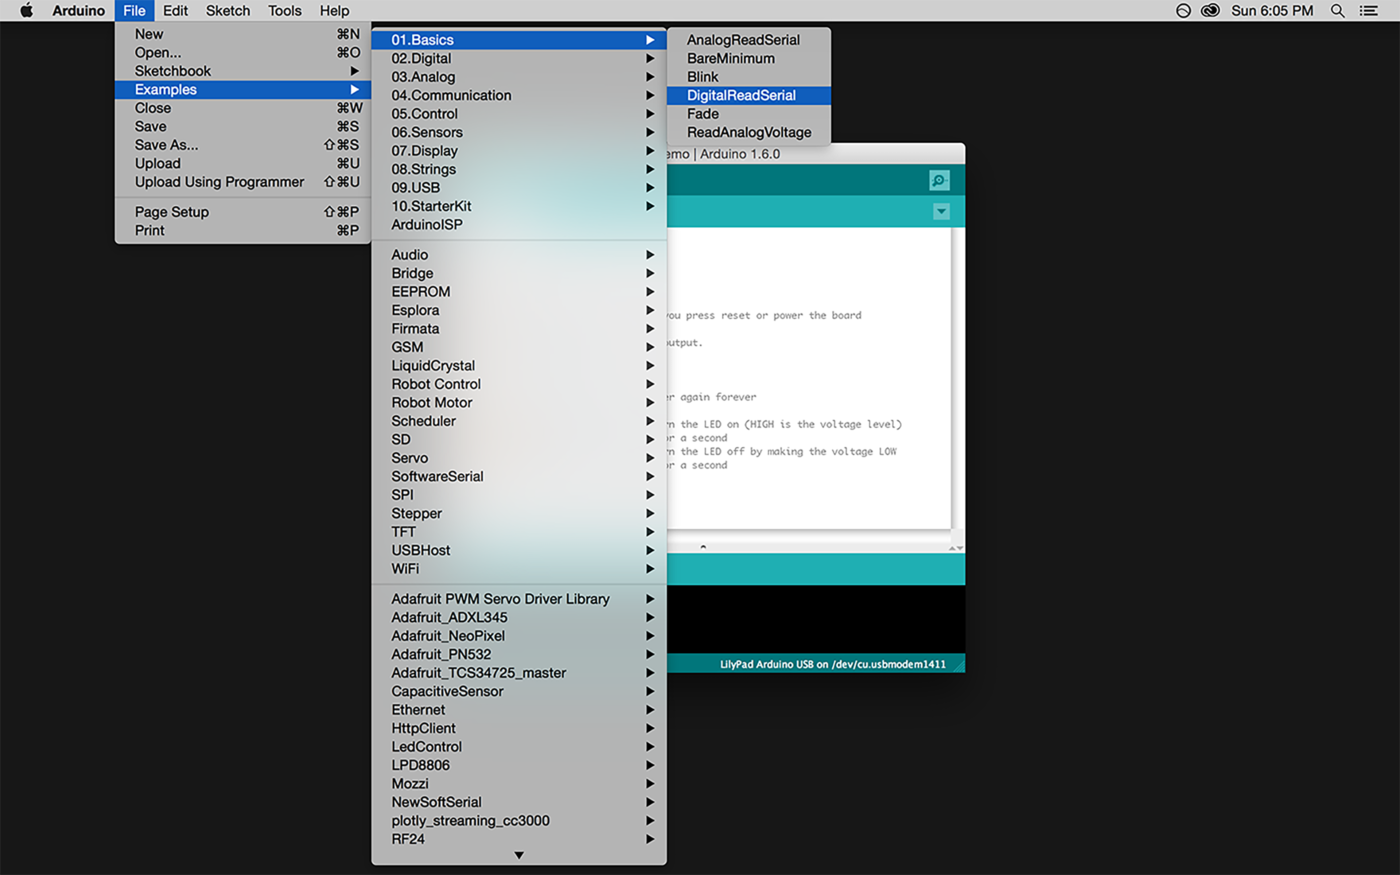Open the Arduino application menu
Viewport: 1400px width, 875px height.
coord(78,11)
